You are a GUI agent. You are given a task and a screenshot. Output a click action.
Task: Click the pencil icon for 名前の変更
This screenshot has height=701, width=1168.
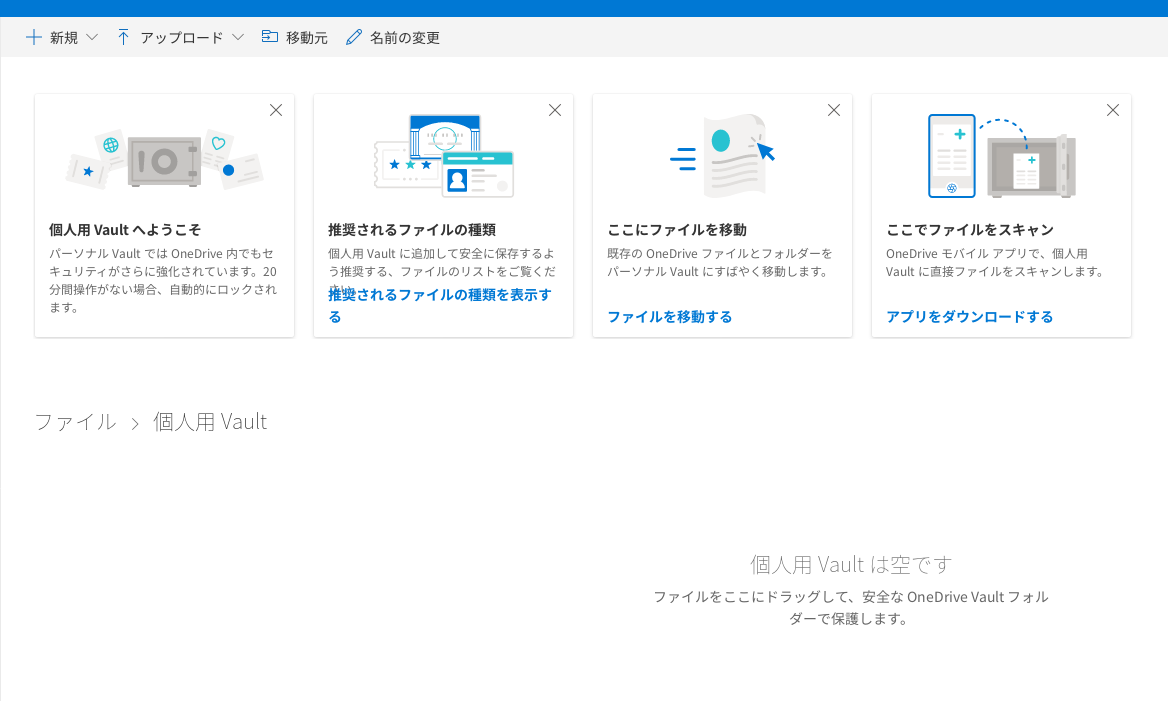[x=353, y=37]
